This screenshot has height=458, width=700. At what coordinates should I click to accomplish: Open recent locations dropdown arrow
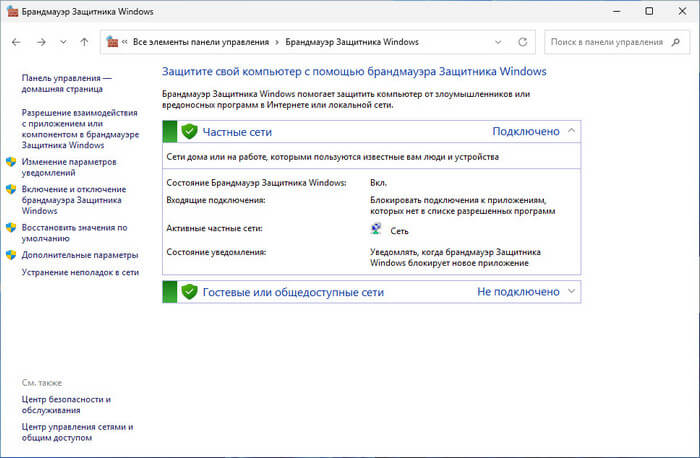click(x=63, y=42)
